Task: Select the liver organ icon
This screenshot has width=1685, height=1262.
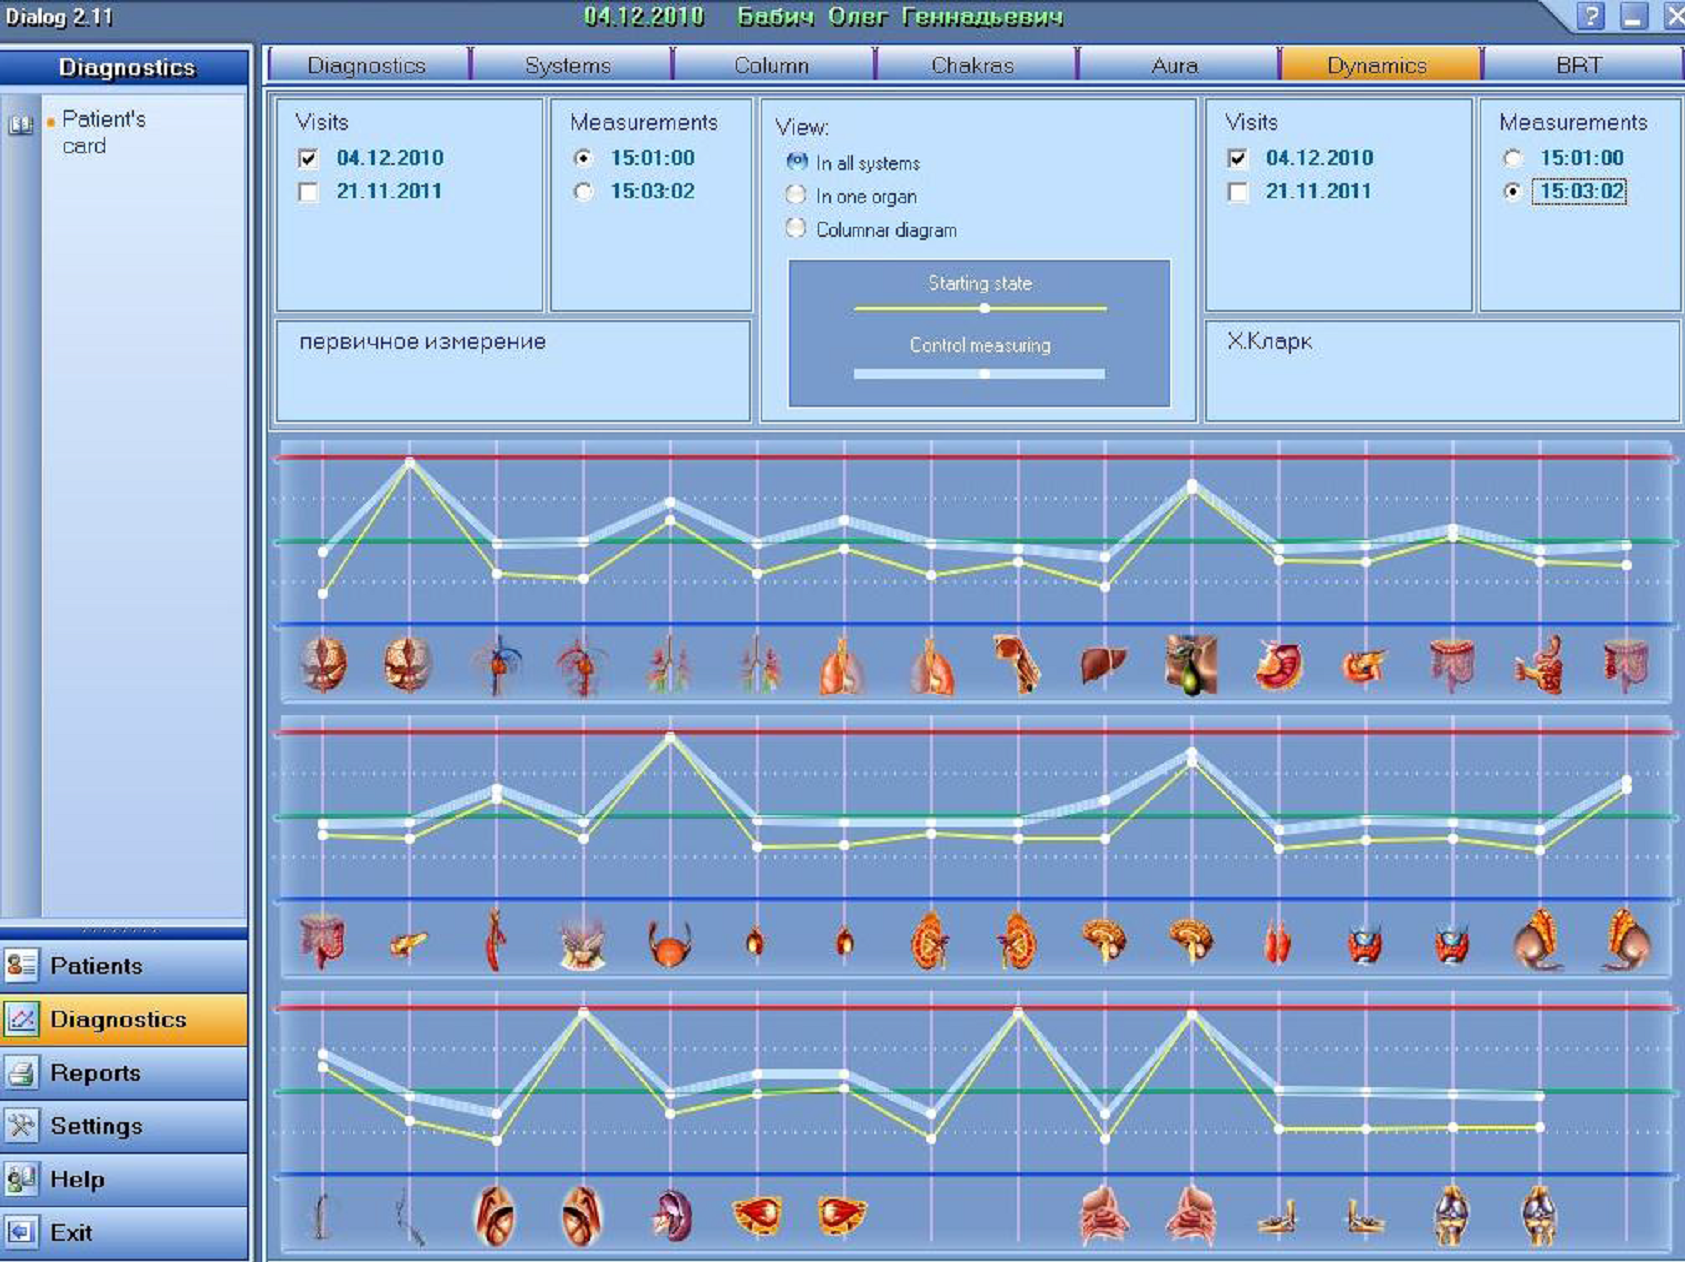Action: click(x=1104, y=664)
